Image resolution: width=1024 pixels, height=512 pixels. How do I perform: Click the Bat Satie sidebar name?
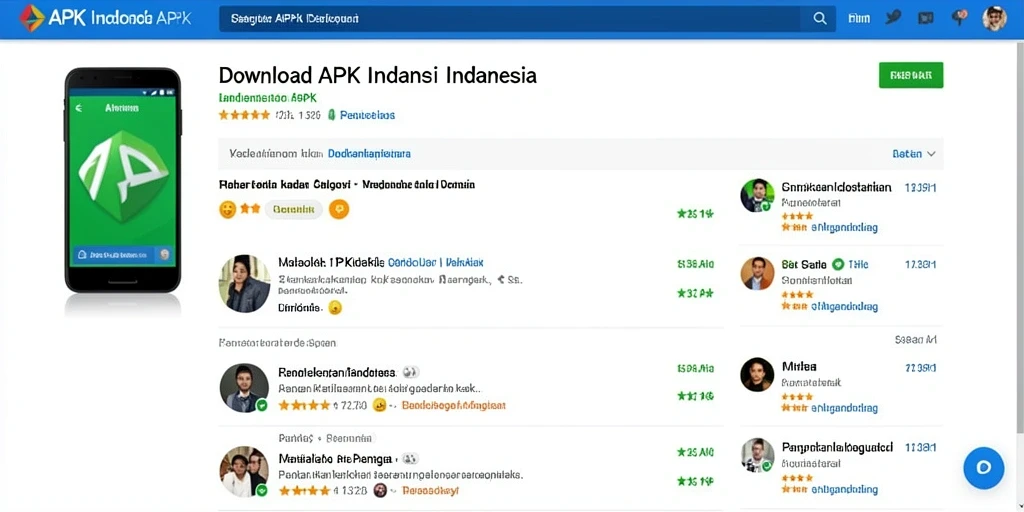point(804,264)
